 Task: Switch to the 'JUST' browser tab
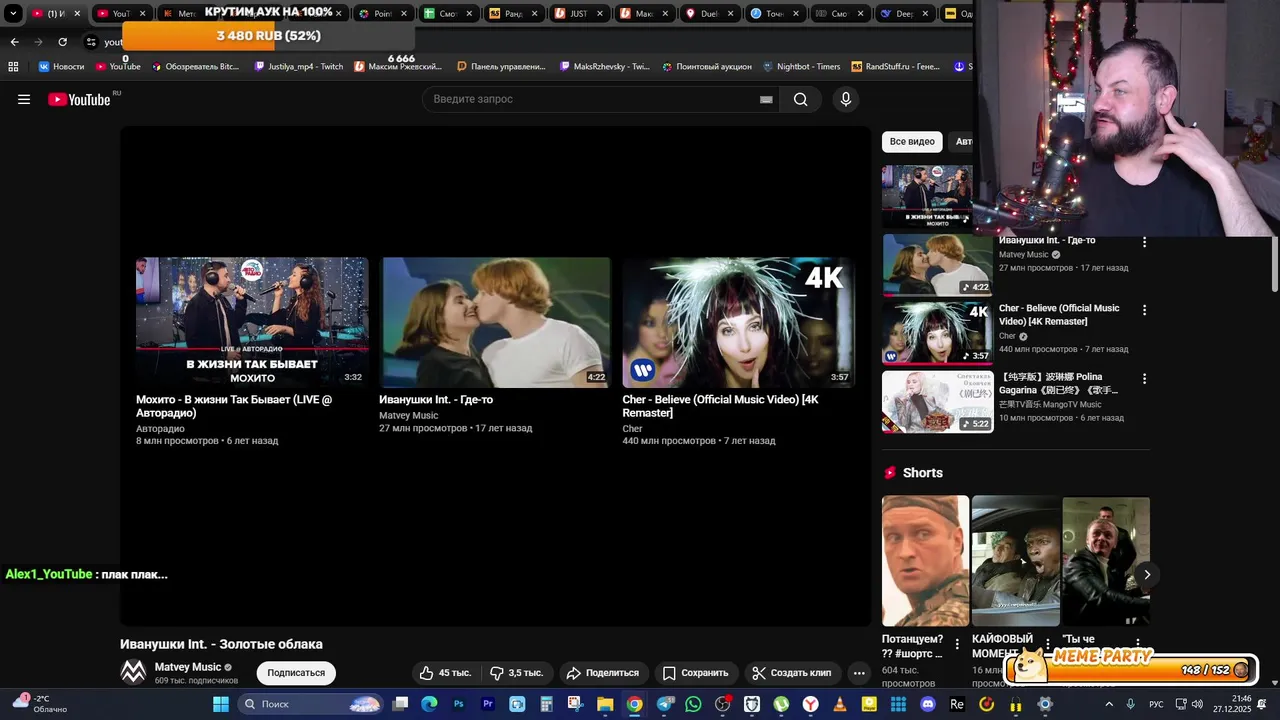click(x=578, y=14)
